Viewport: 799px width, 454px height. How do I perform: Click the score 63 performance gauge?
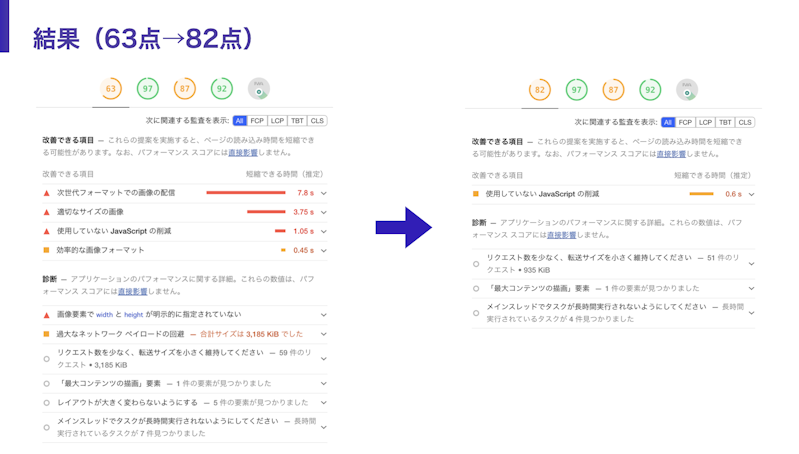click(110, 89)
